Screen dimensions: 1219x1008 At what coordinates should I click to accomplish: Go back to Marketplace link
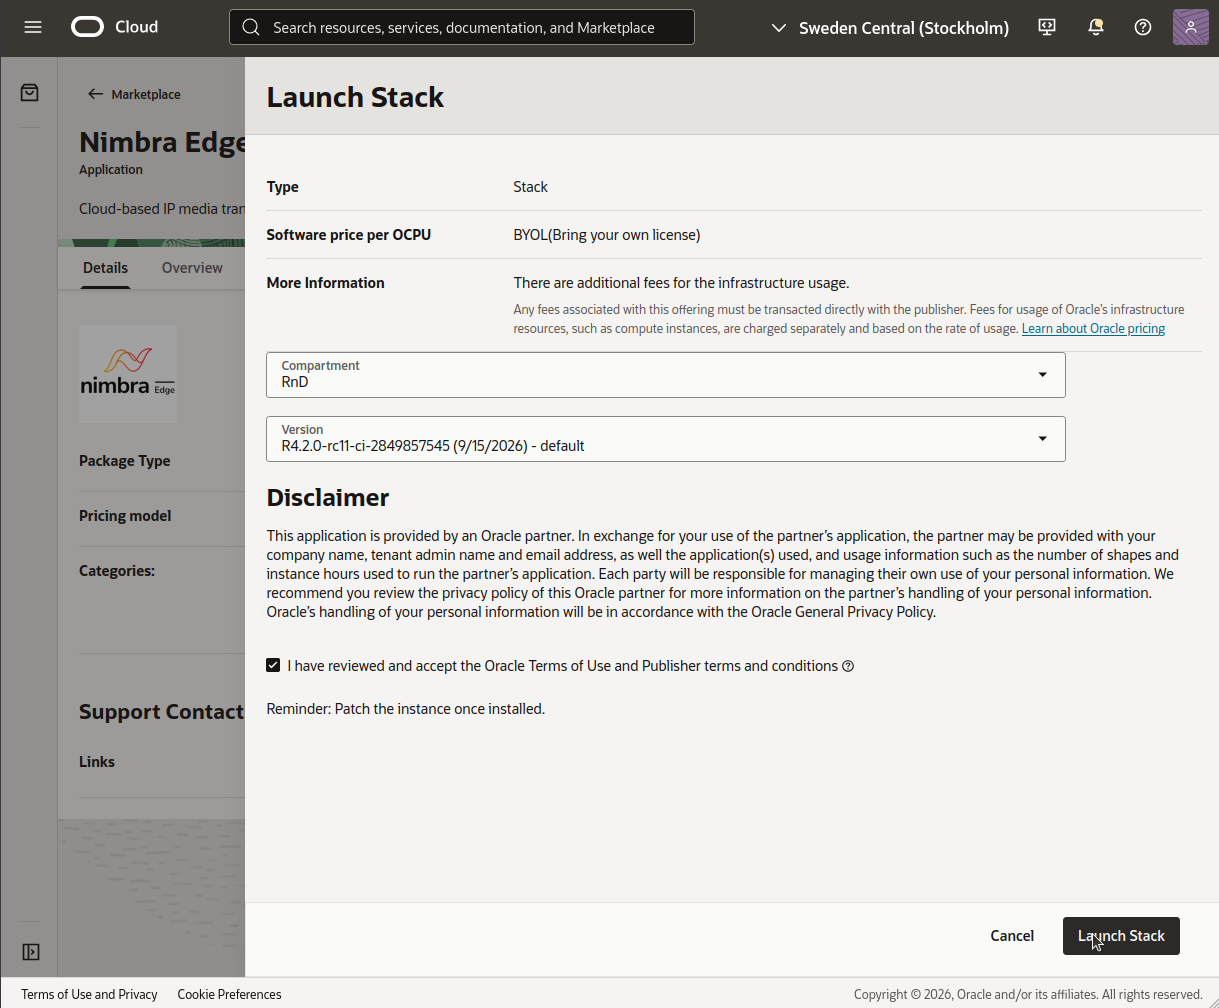click(146, 94)
